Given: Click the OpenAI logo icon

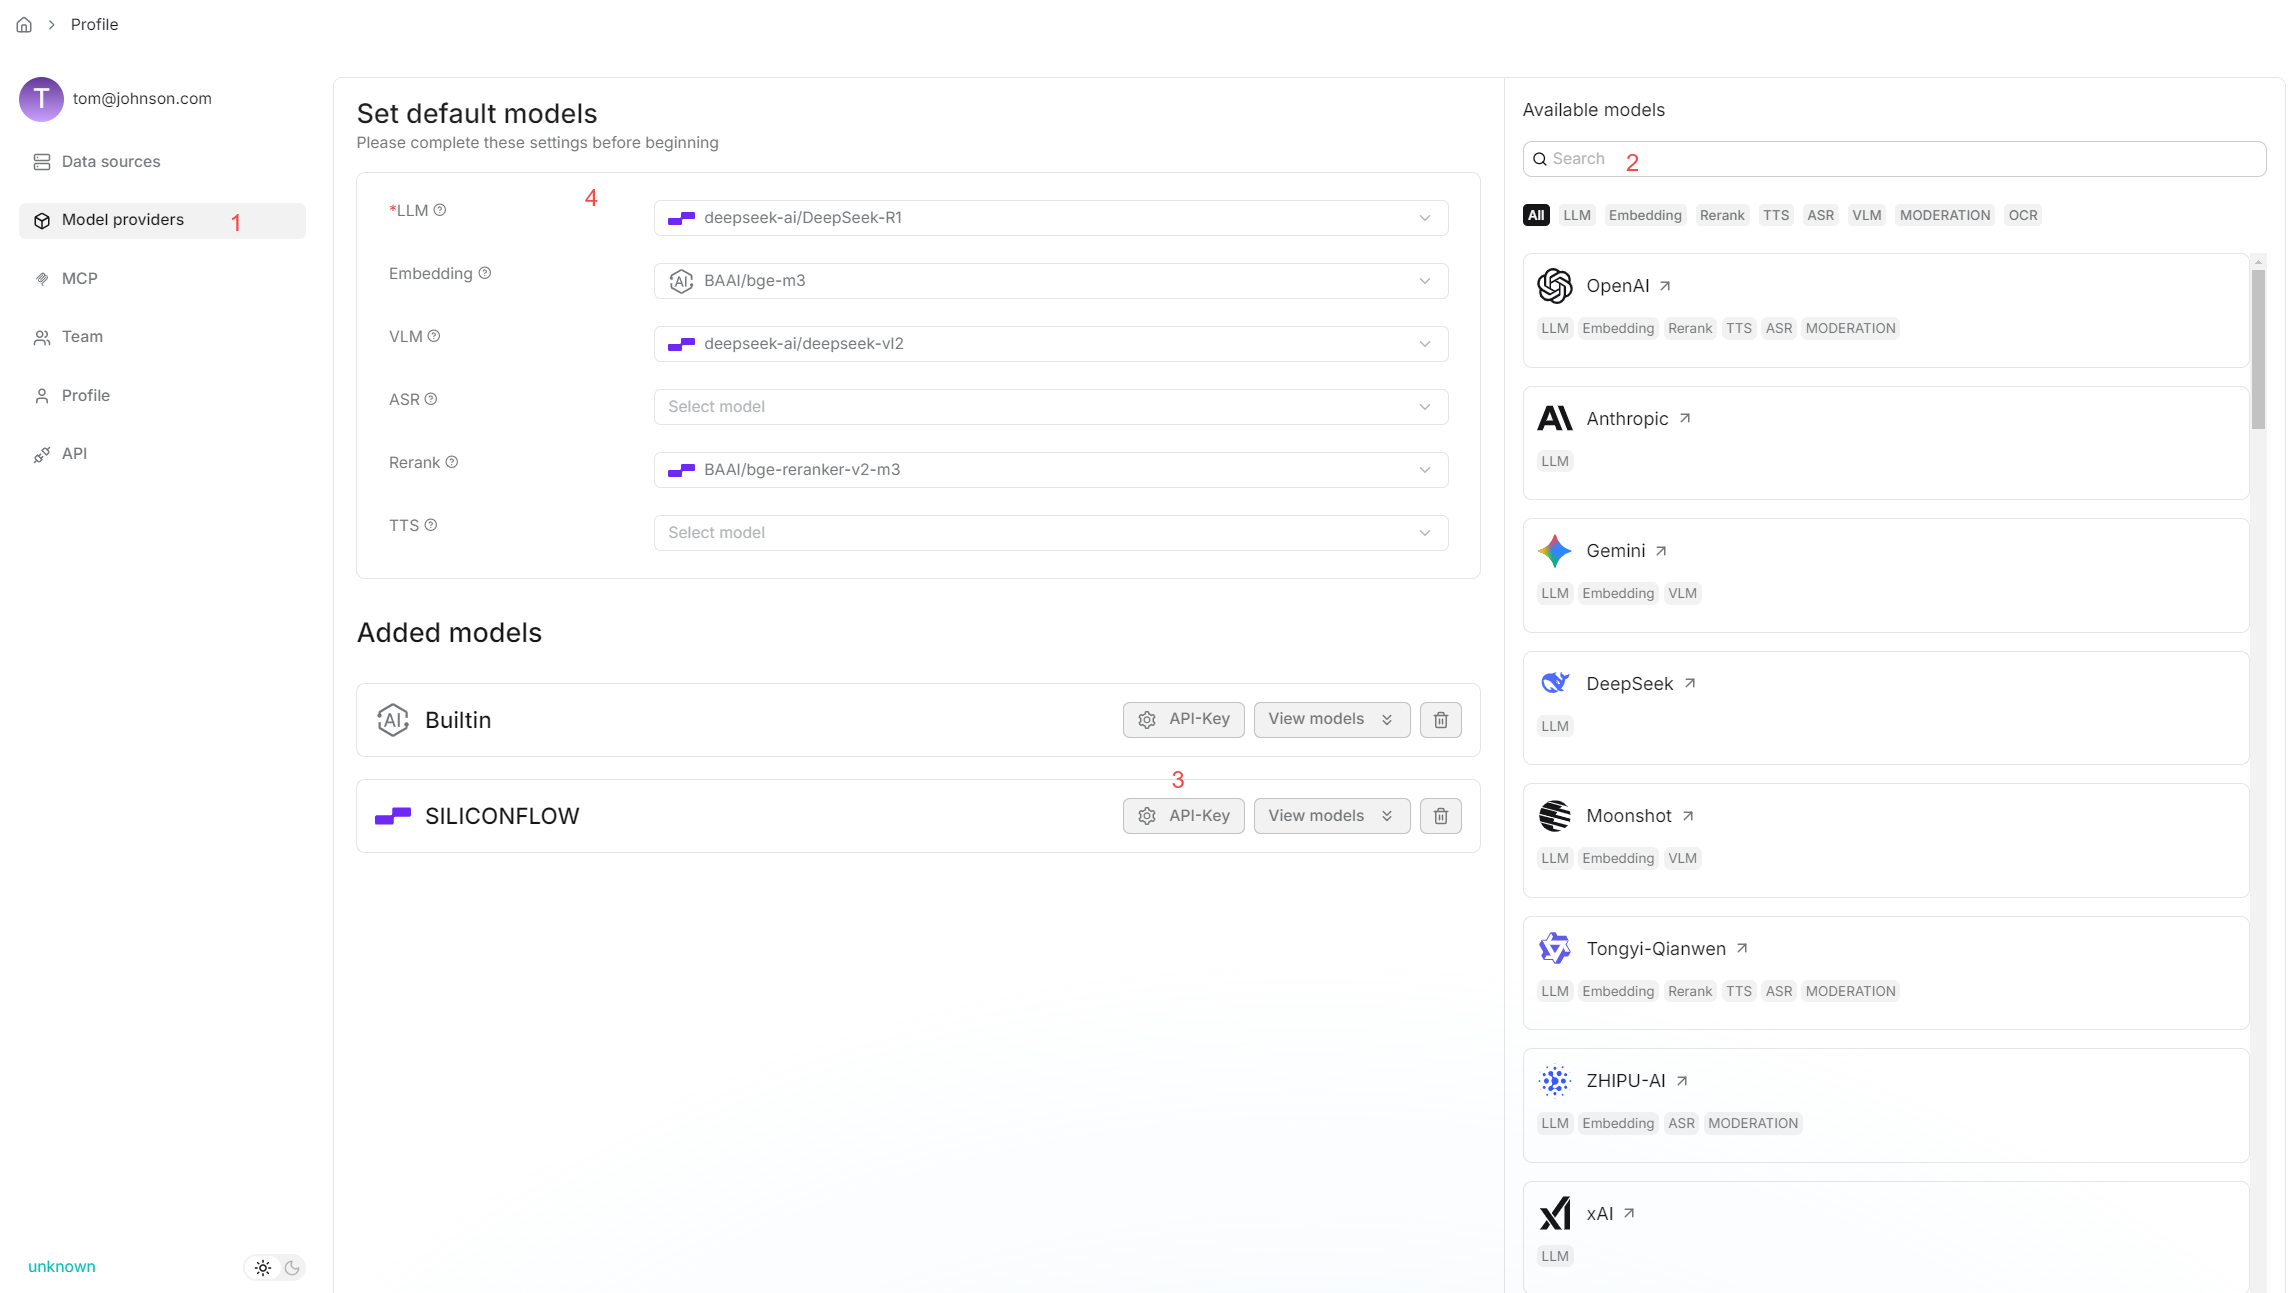Looking at the screenshot, I should (1555, 286).
